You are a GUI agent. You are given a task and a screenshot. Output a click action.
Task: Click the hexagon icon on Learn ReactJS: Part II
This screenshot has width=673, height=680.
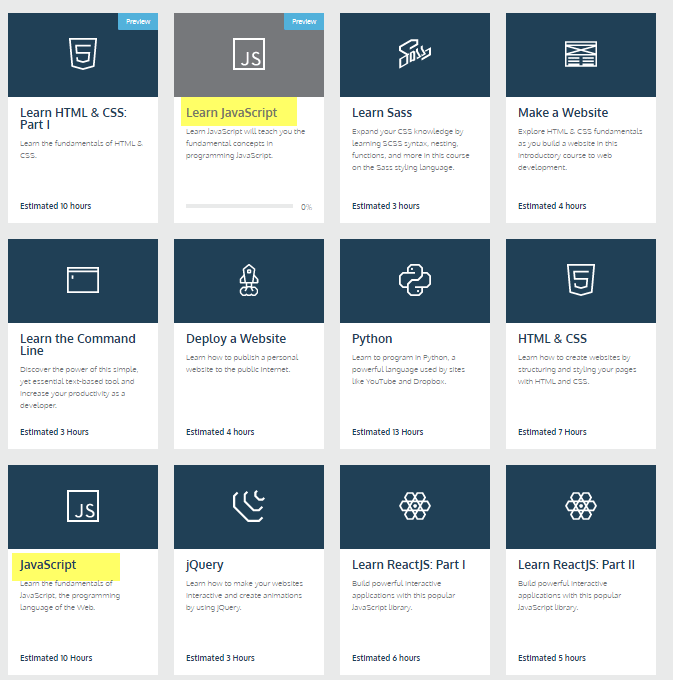pos(581,506)
